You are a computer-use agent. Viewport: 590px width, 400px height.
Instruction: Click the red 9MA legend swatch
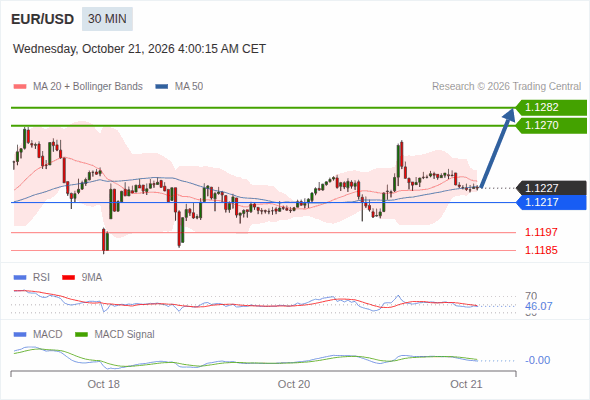pos(68,277)
